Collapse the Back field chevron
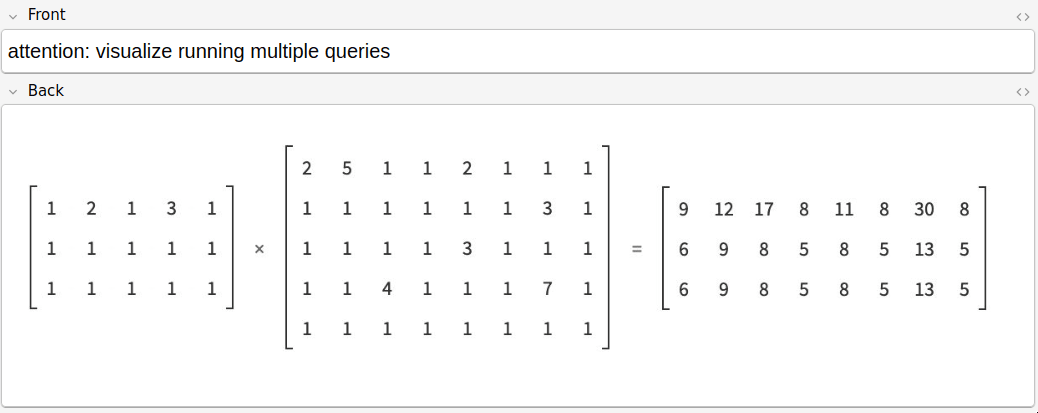The image size is (1038, 413). (x=13, y=92)
